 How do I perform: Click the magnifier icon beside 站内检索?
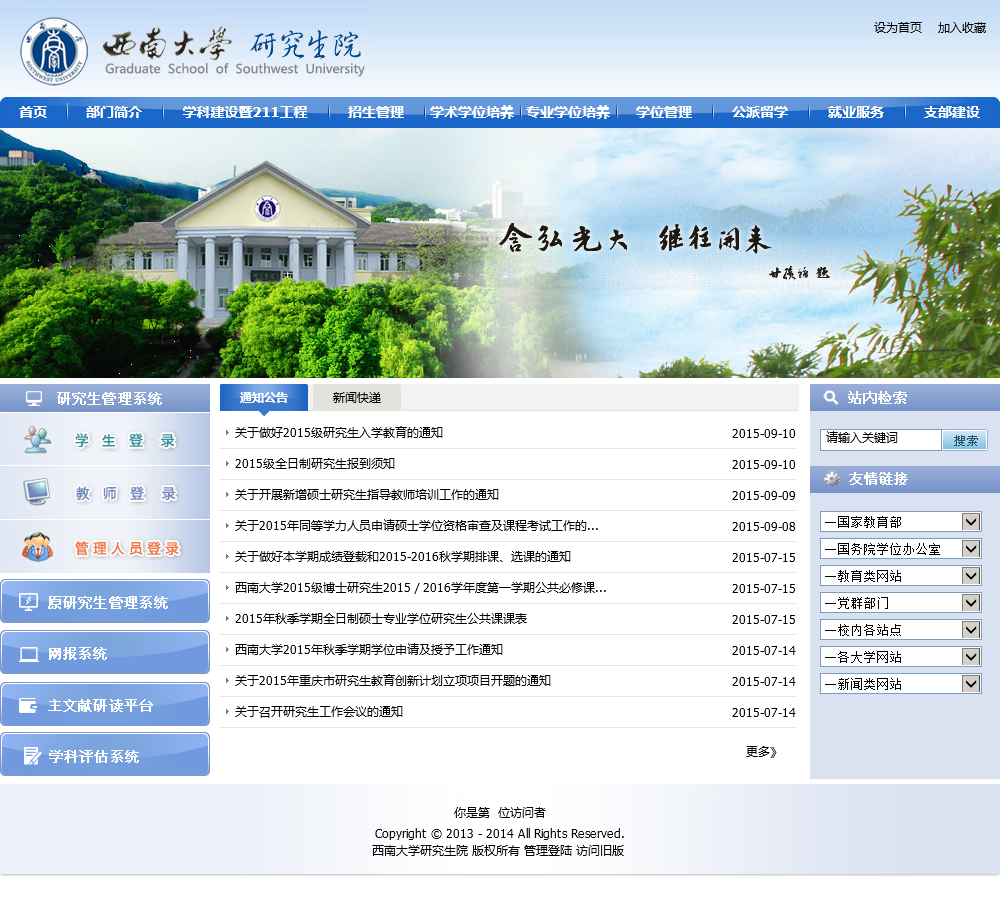(x=830, y=397)
